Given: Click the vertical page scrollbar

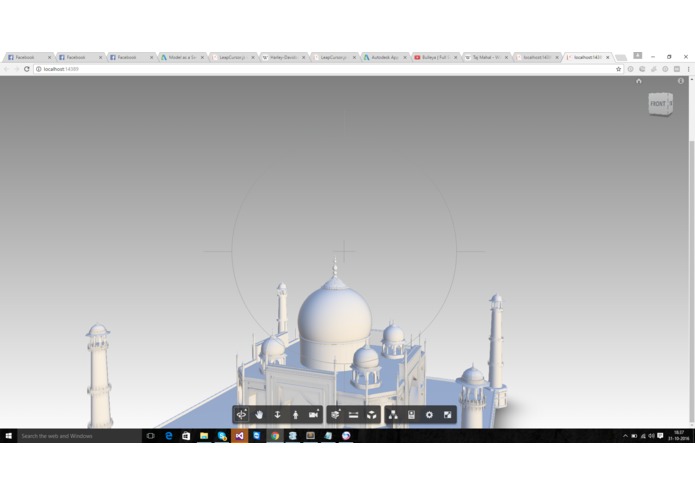Looking at the screenshot, I should (691, 280).
